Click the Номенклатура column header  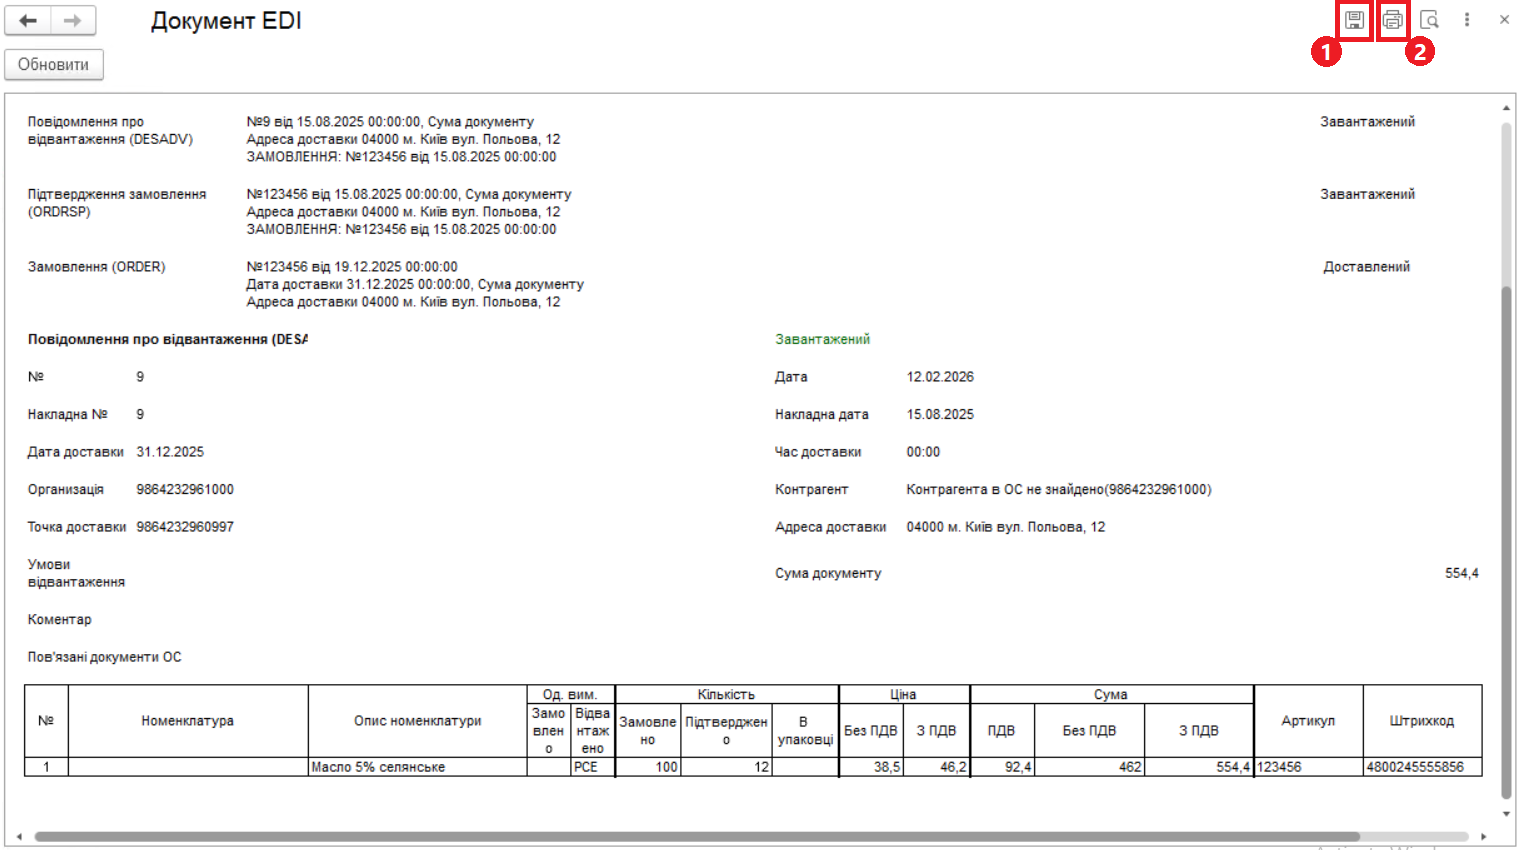pos(187,721)
